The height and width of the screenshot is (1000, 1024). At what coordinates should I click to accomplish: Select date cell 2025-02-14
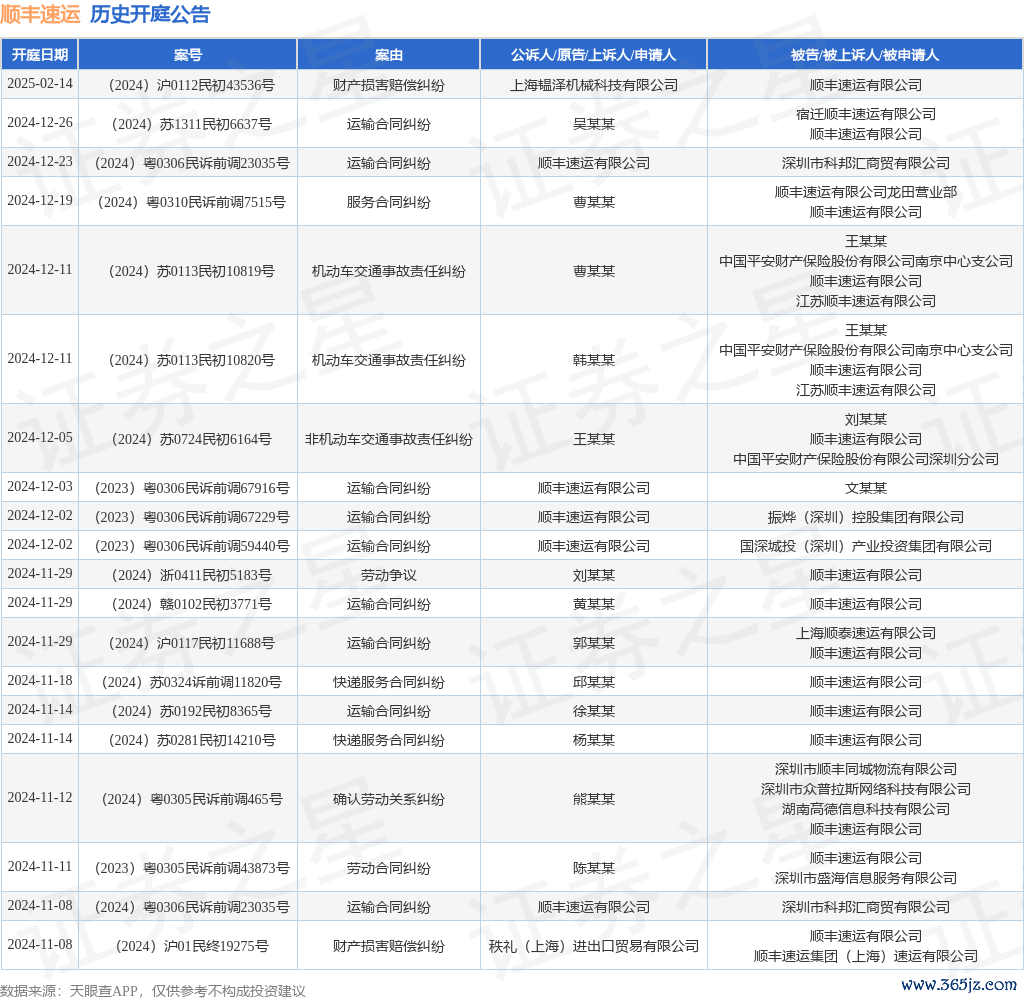[x=40, y=84]
